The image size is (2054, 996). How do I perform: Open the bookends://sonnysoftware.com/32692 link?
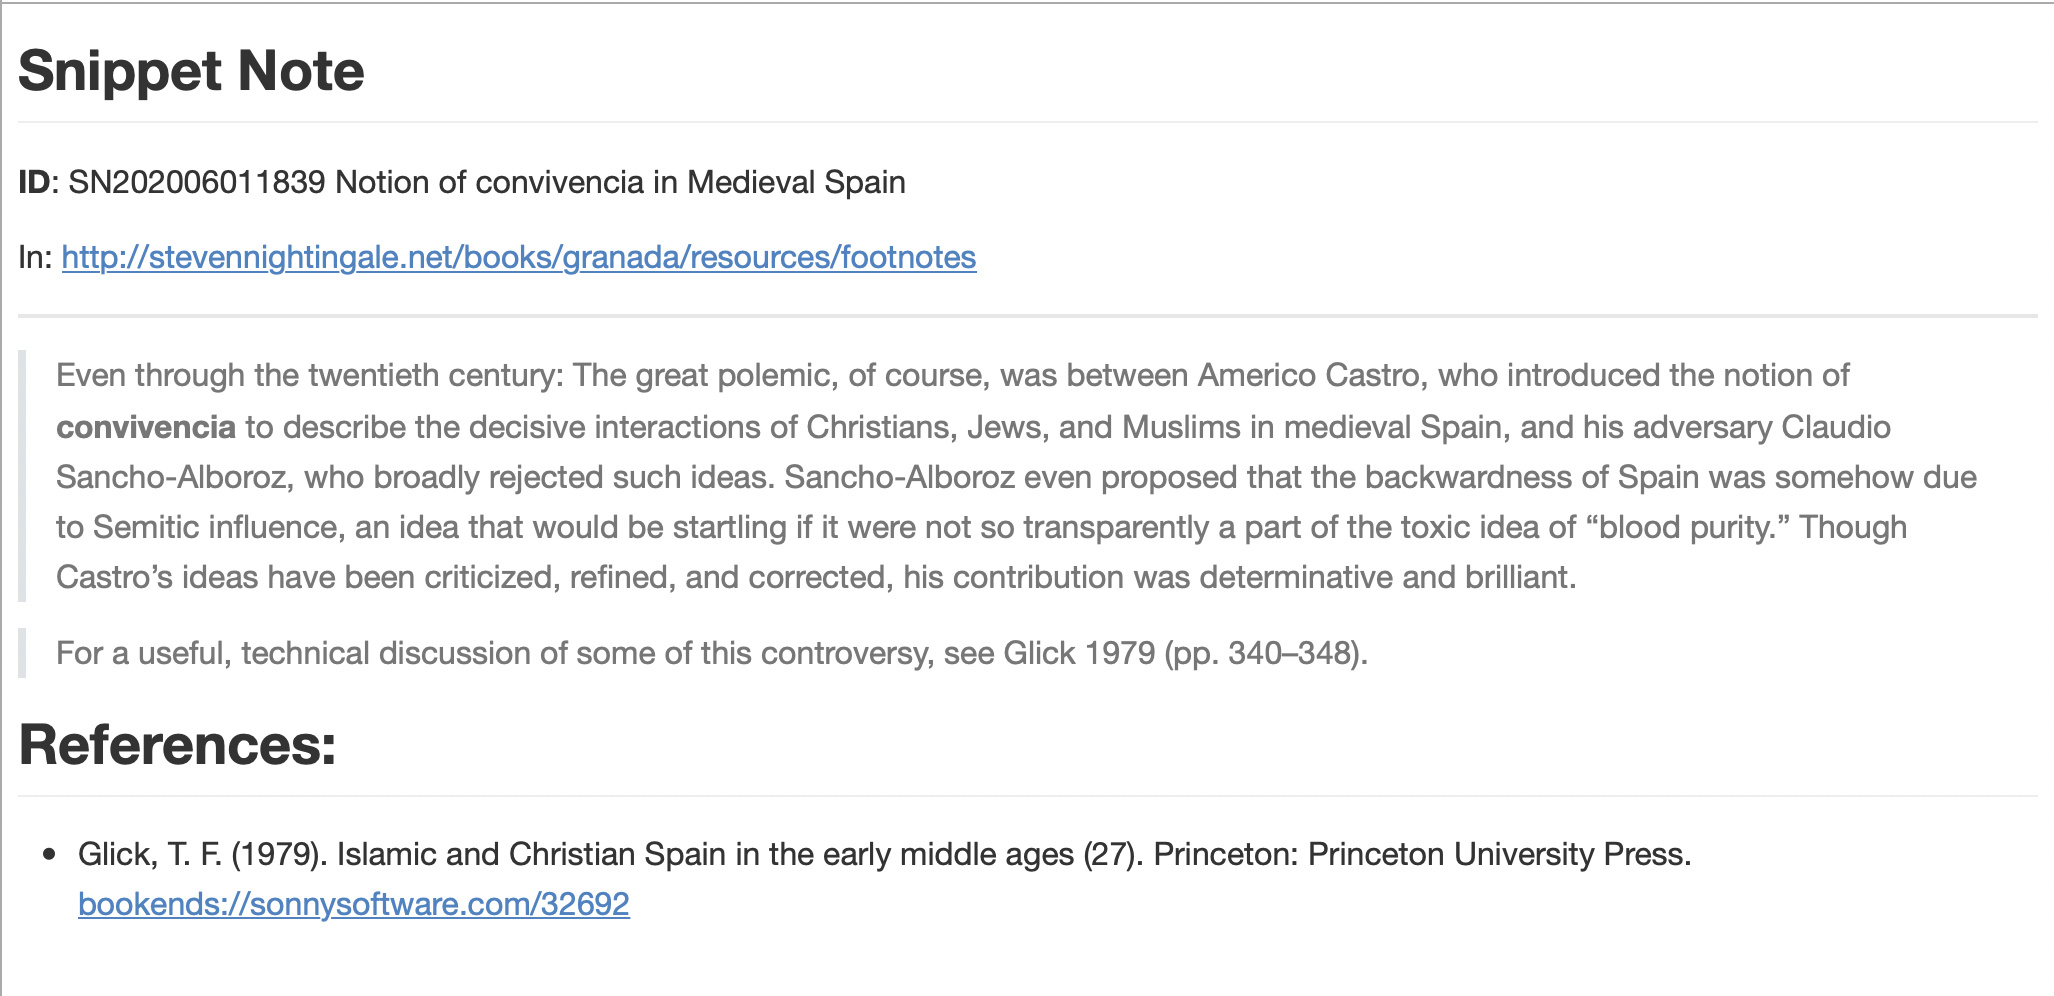353,904
